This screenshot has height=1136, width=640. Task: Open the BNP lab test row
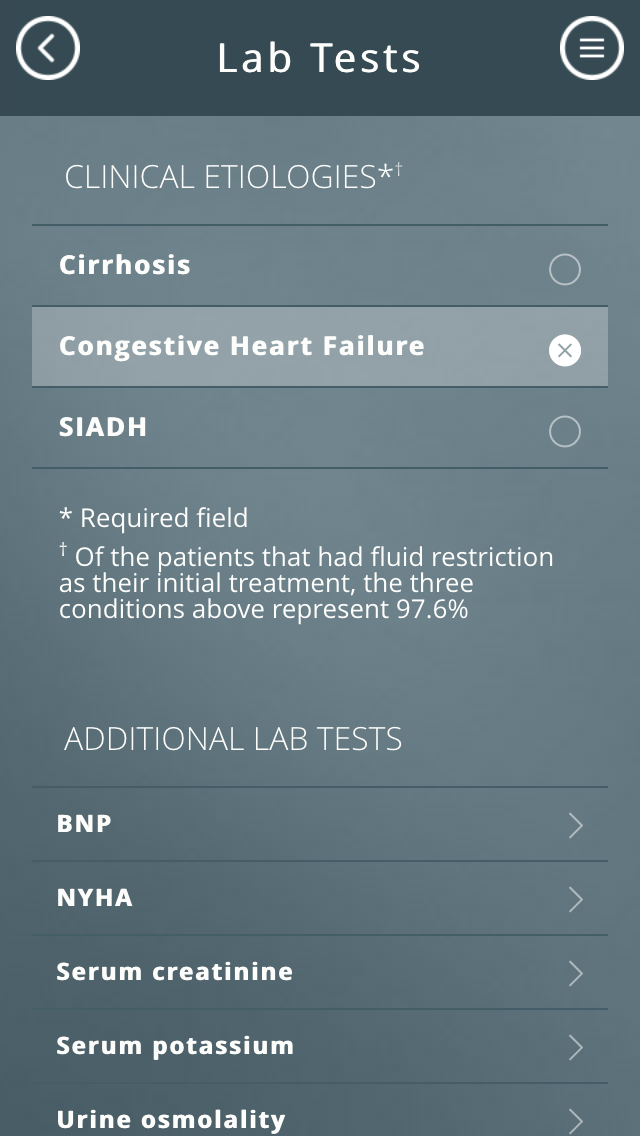[320, 824]
